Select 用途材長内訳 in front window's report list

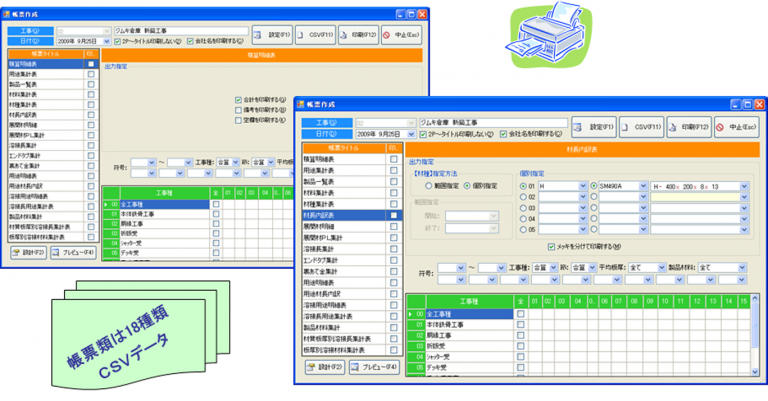click(345, 294)
